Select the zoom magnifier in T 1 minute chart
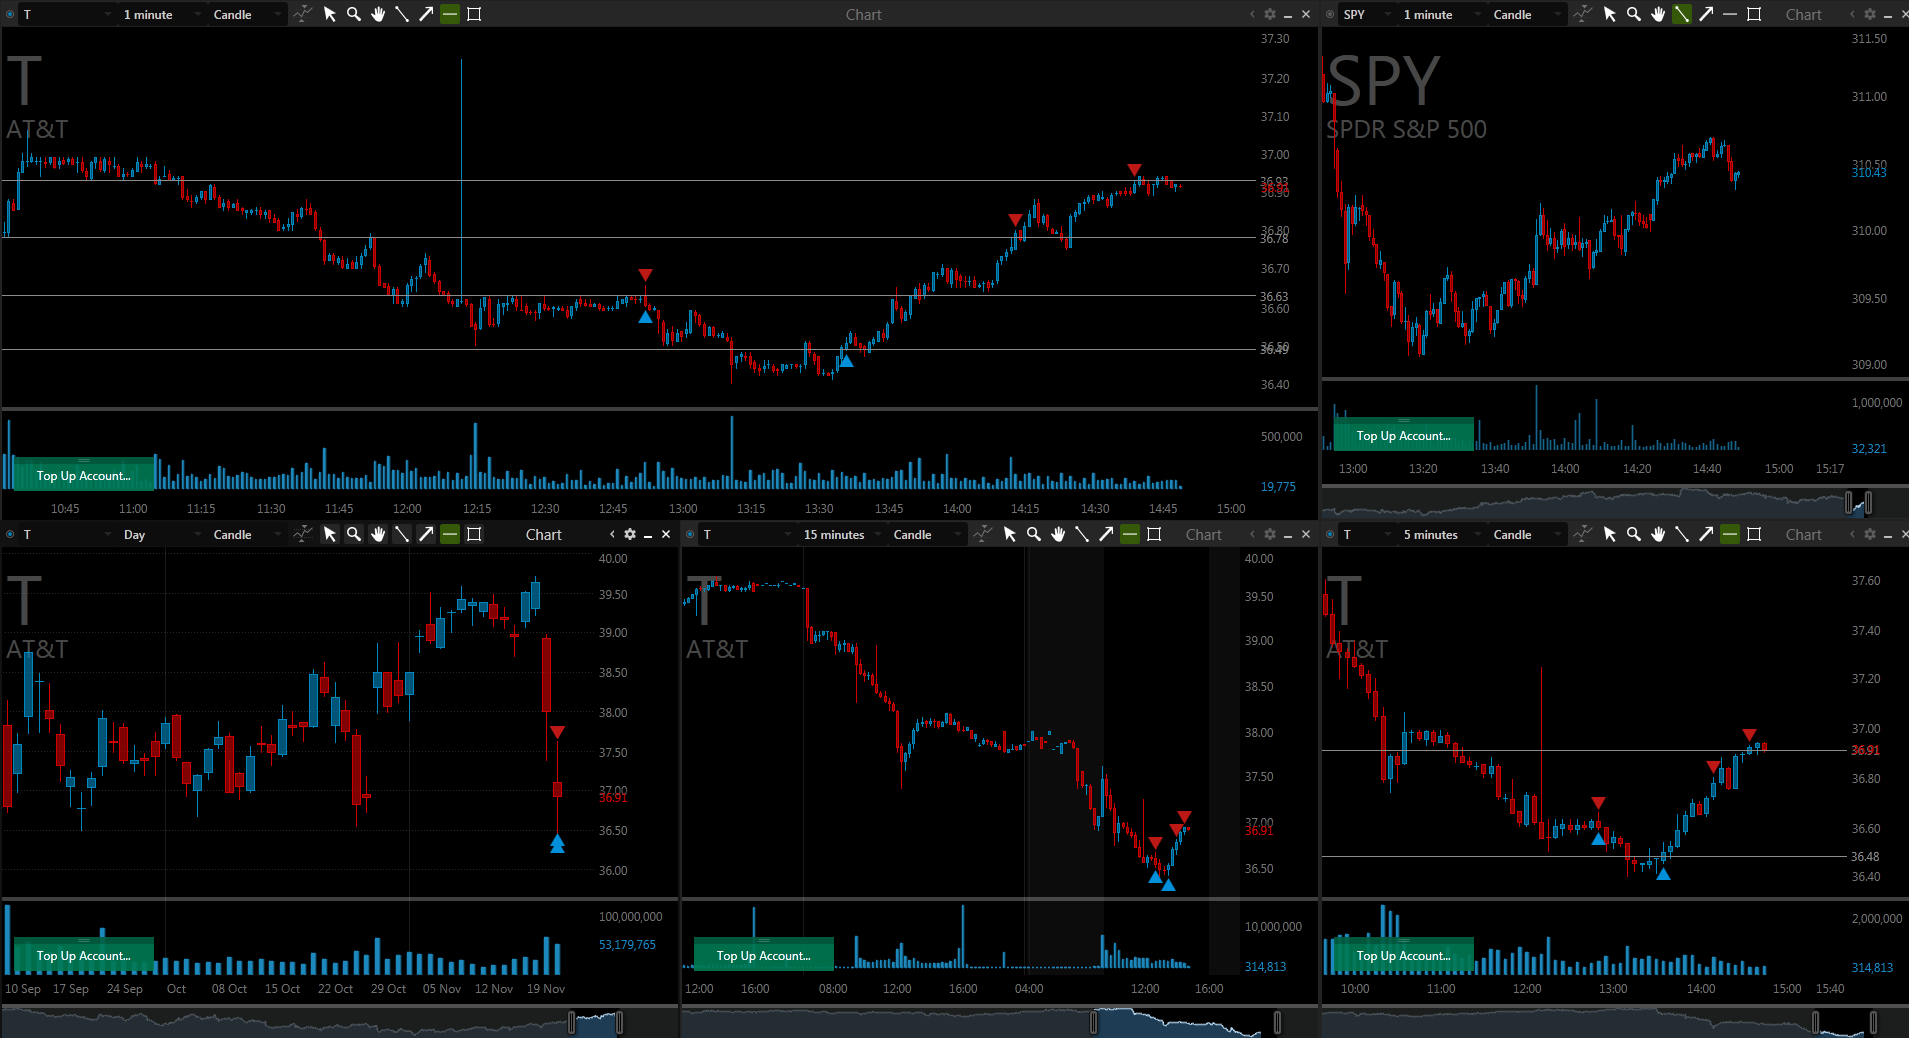The image size is (1909, 1038). (354, 14)
